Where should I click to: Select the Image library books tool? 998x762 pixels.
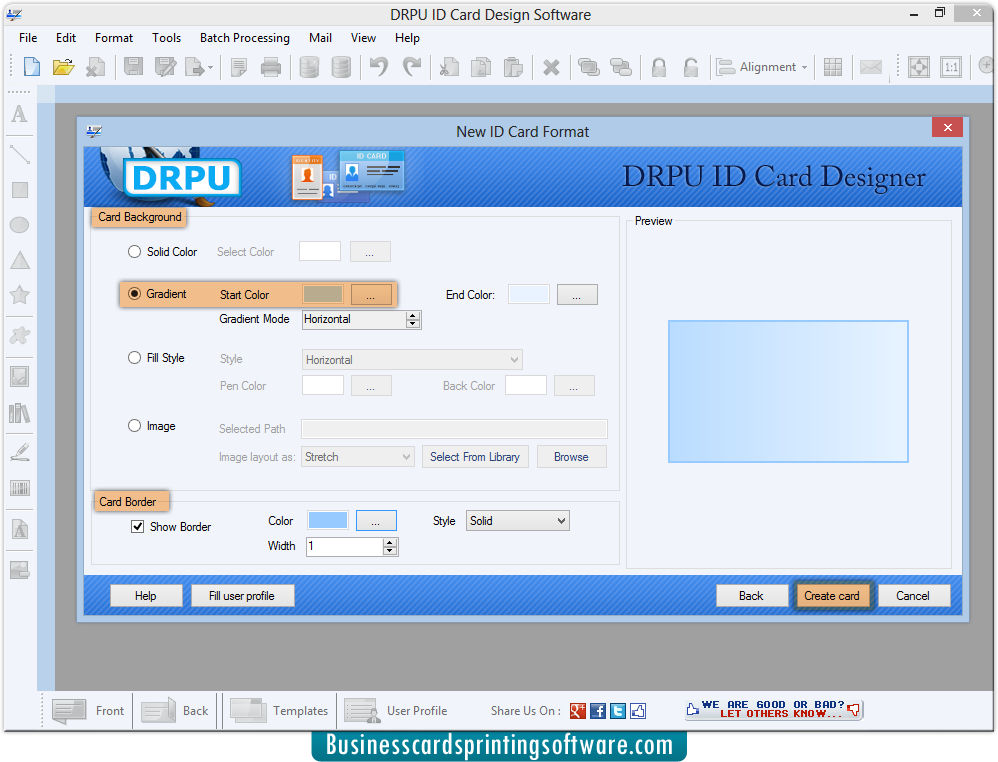tap(20, 413)
